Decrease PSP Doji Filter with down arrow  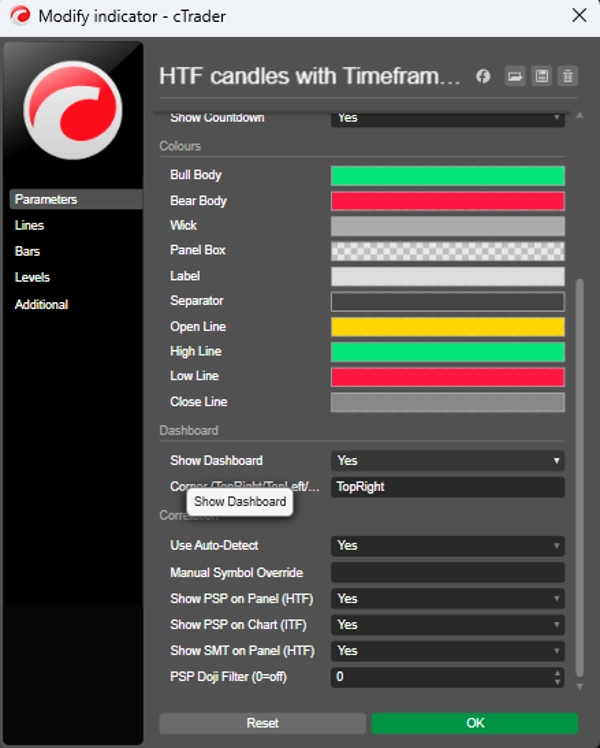coord(558,682)
